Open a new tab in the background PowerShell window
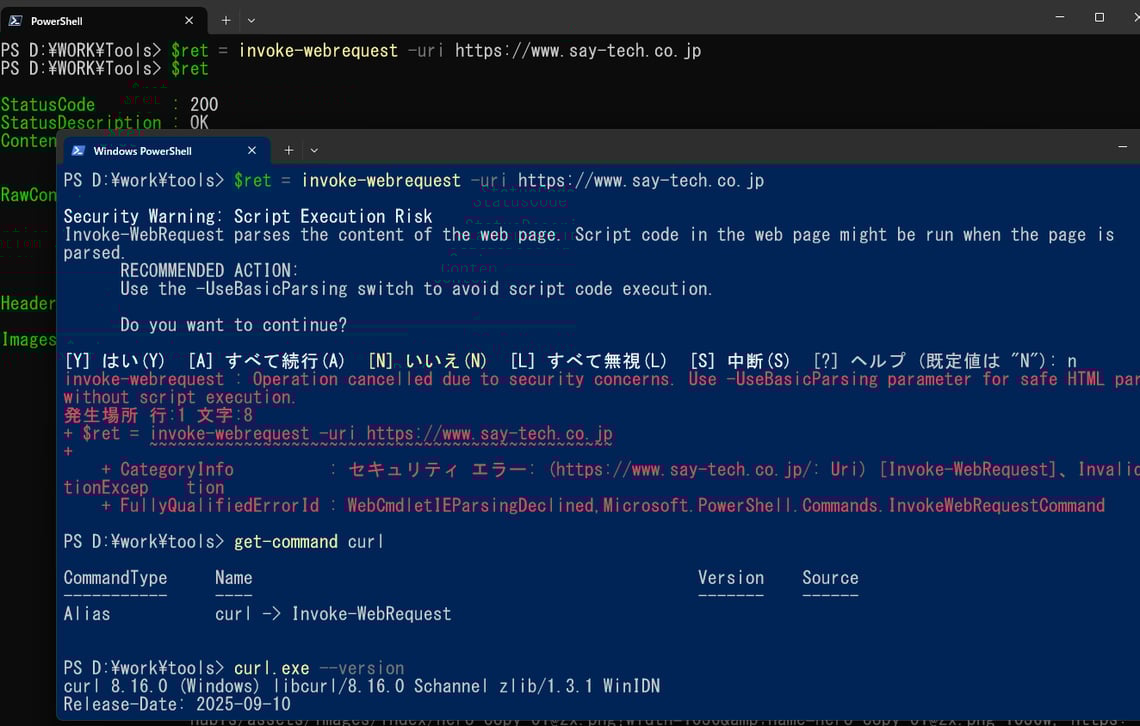This screenshot has height=726, width=1140. click(225, 20)
